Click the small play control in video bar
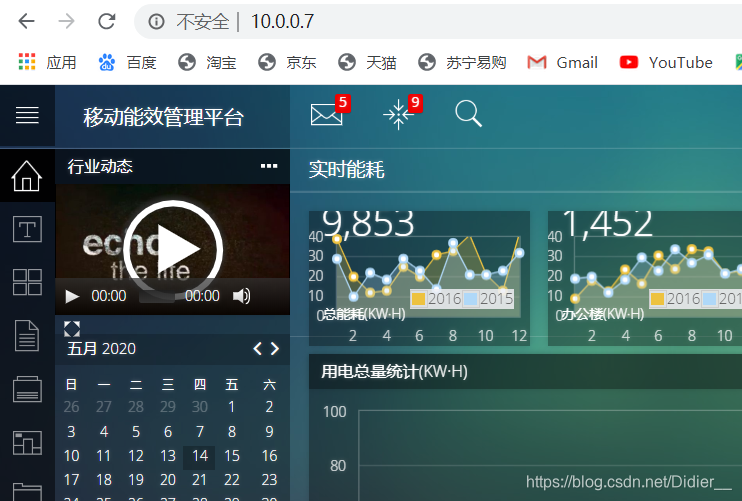 pyautogui.click(x=72, y=296)
